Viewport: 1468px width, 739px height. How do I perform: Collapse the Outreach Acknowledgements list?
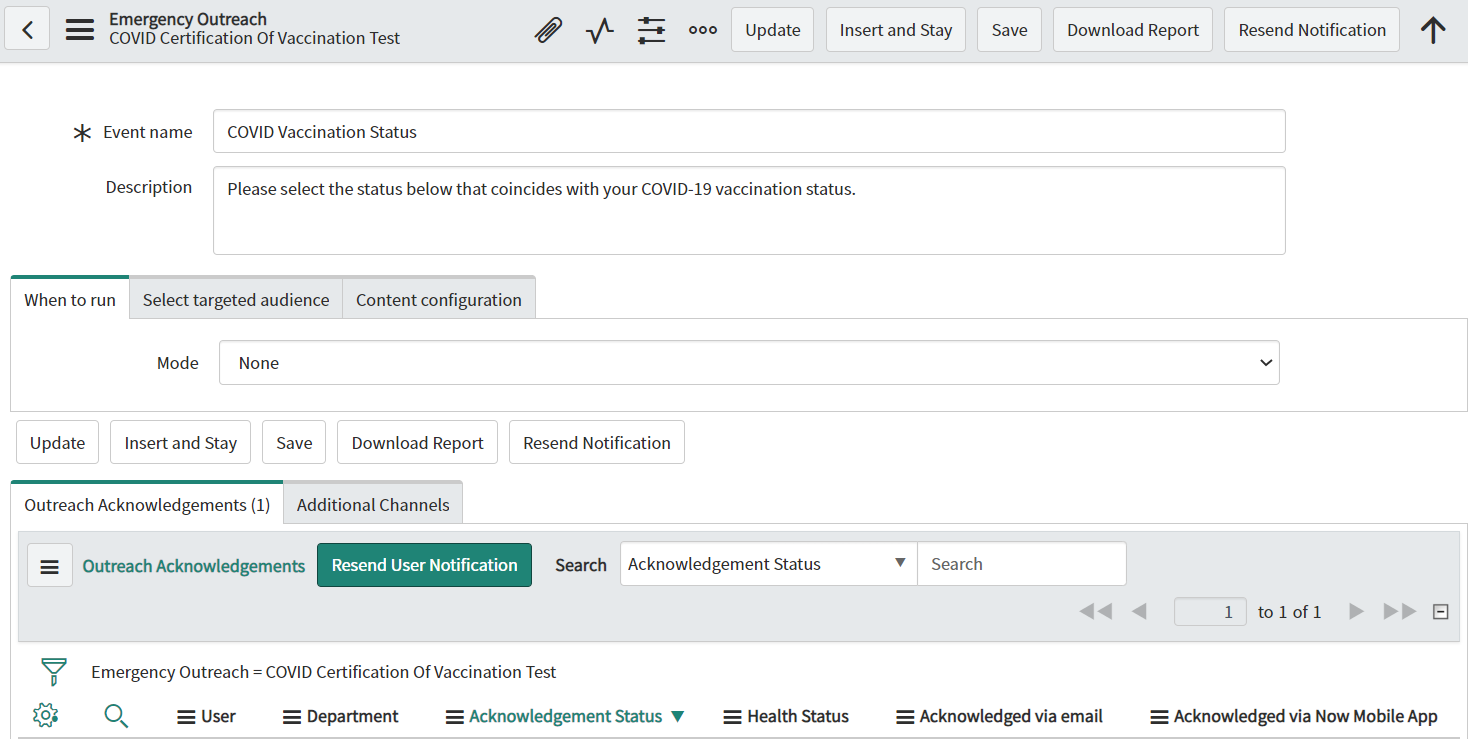click(1440, 612)
